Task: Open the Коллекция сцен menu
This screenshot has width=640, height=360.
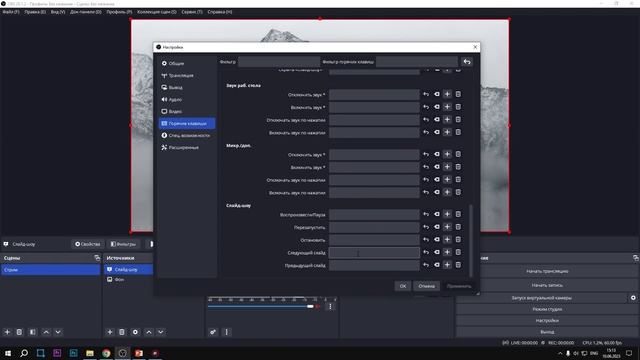Action: (x=157, y=12)
